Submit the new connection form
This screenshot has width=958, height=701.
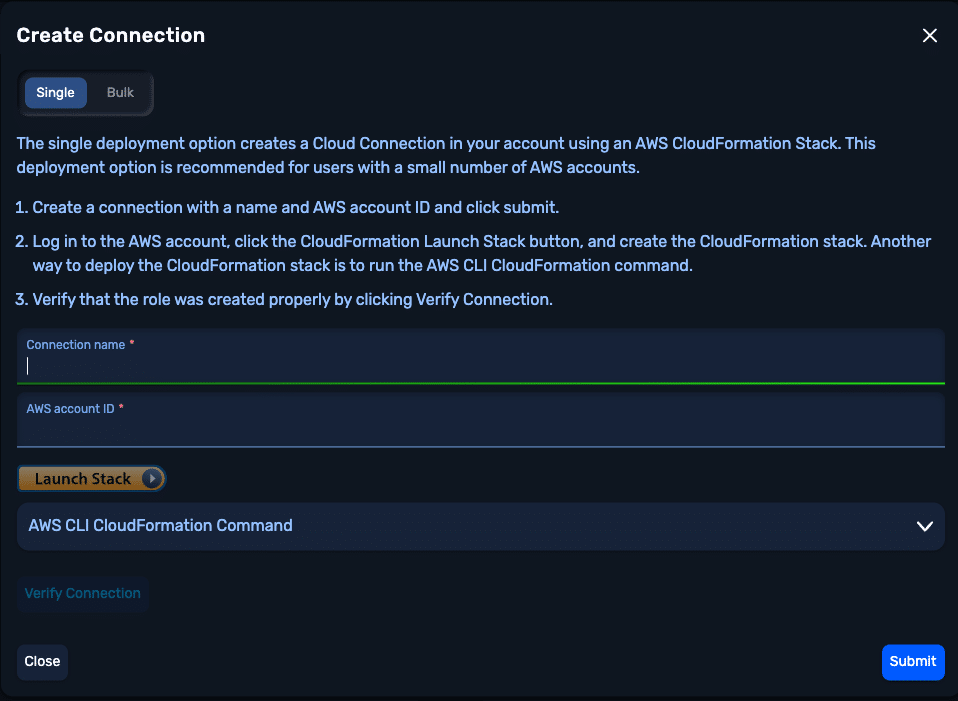(913, 662)
